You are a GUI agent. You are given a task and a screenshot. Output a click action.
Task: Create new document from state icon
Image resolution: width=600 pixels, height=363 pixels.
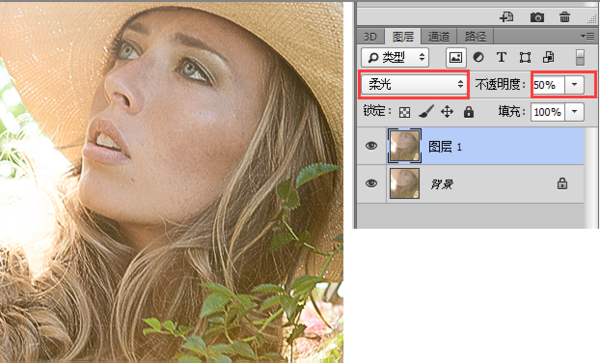[507, 17]
